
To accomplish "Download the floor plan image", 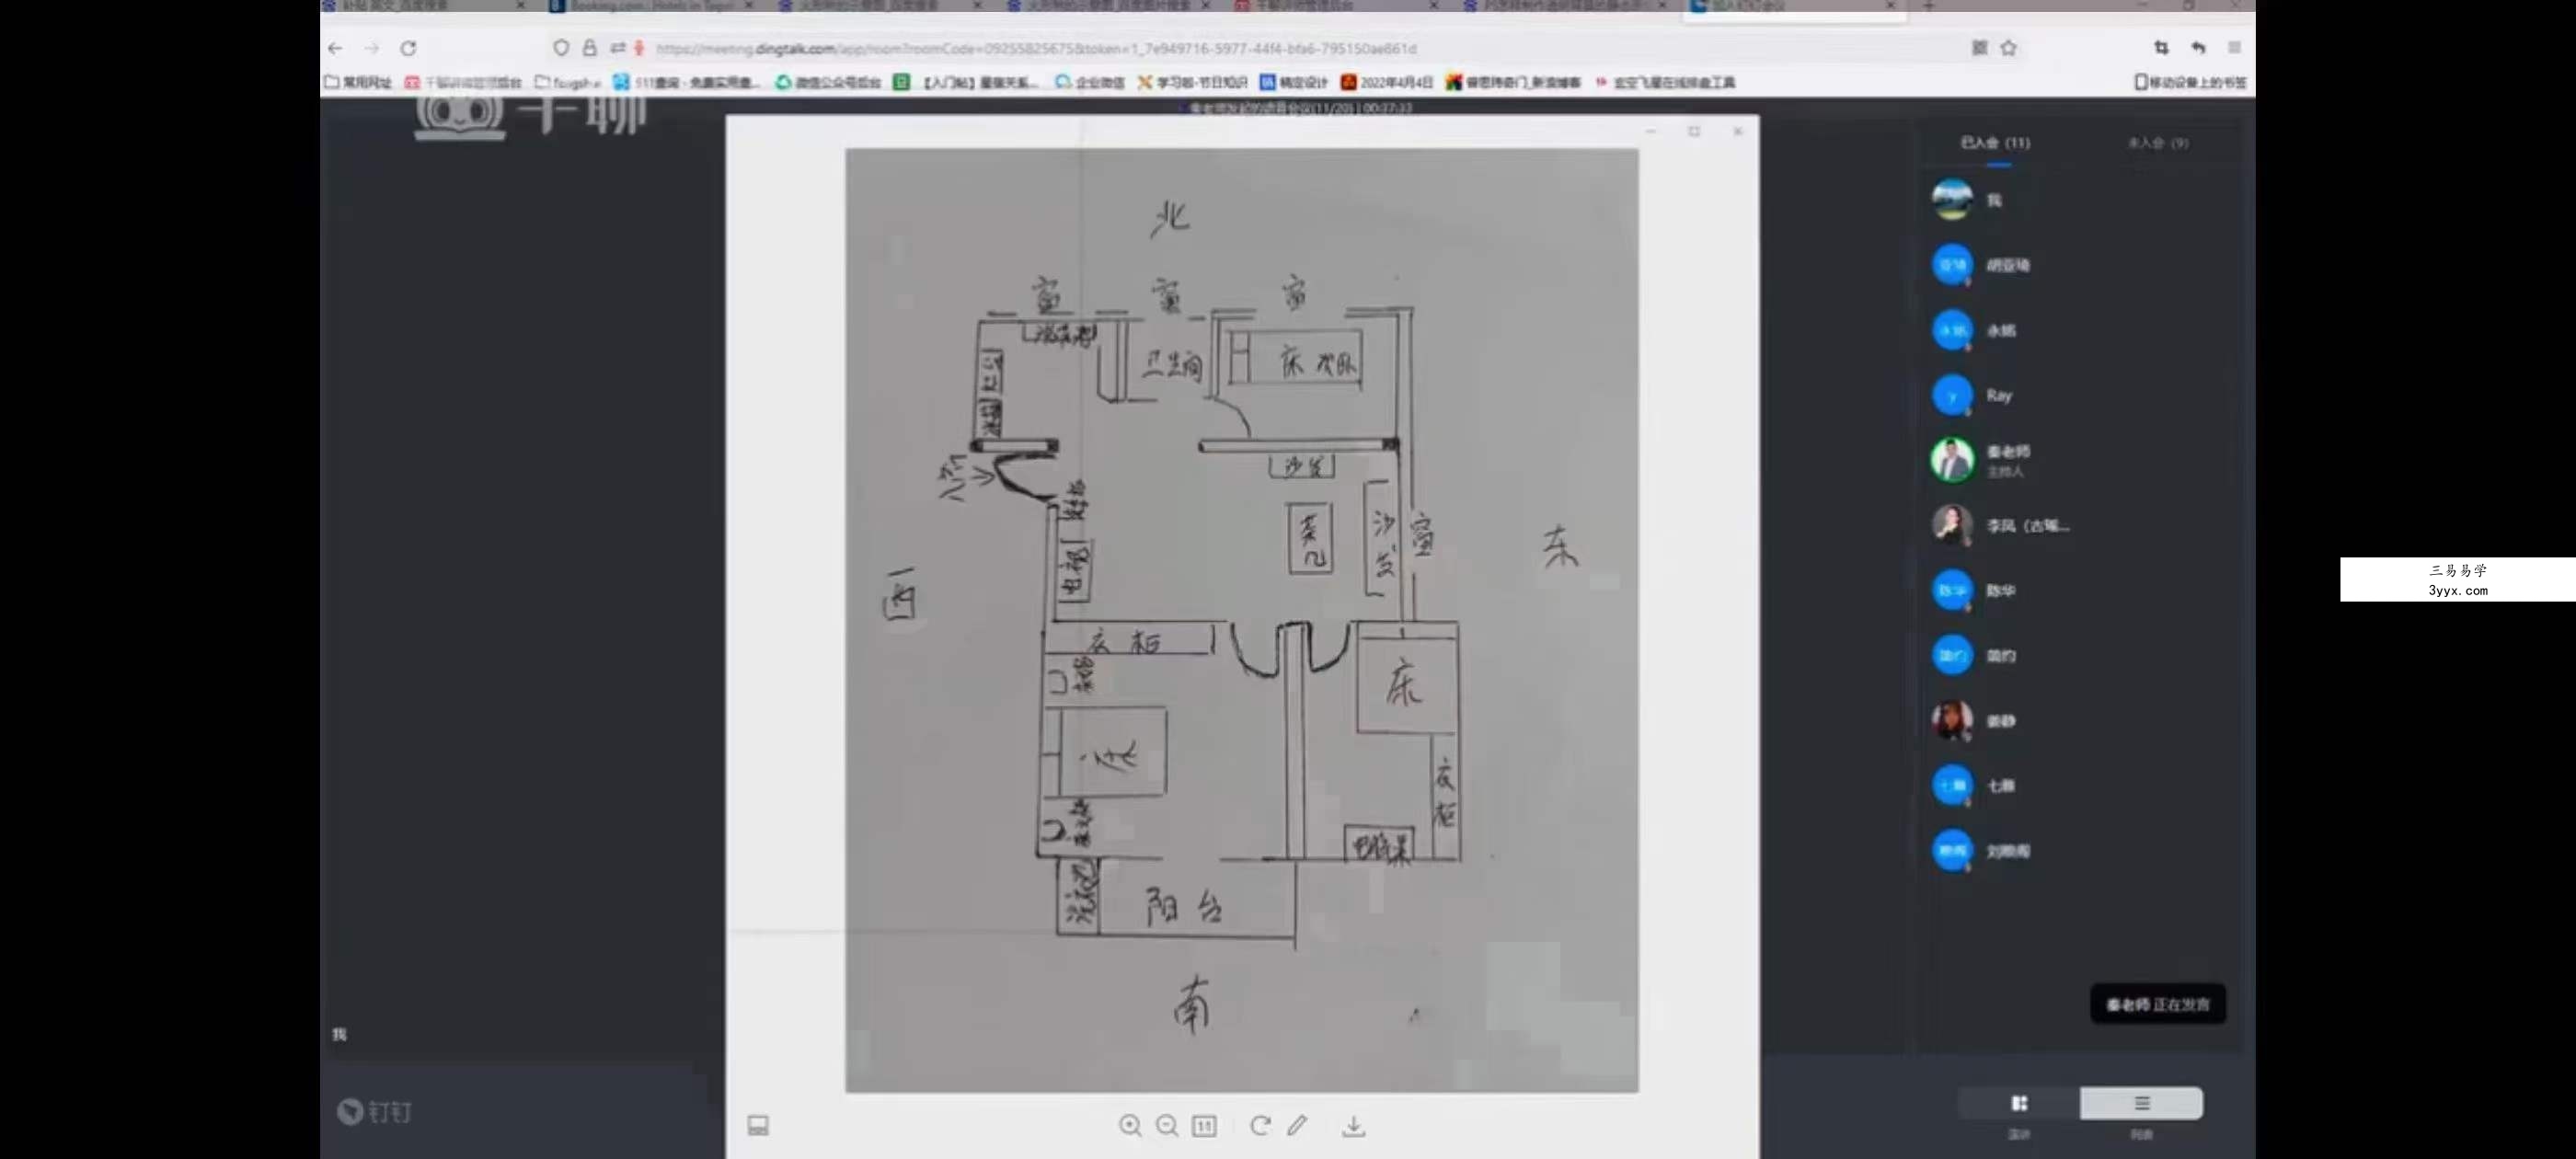I will [x=1353, y=1126].
